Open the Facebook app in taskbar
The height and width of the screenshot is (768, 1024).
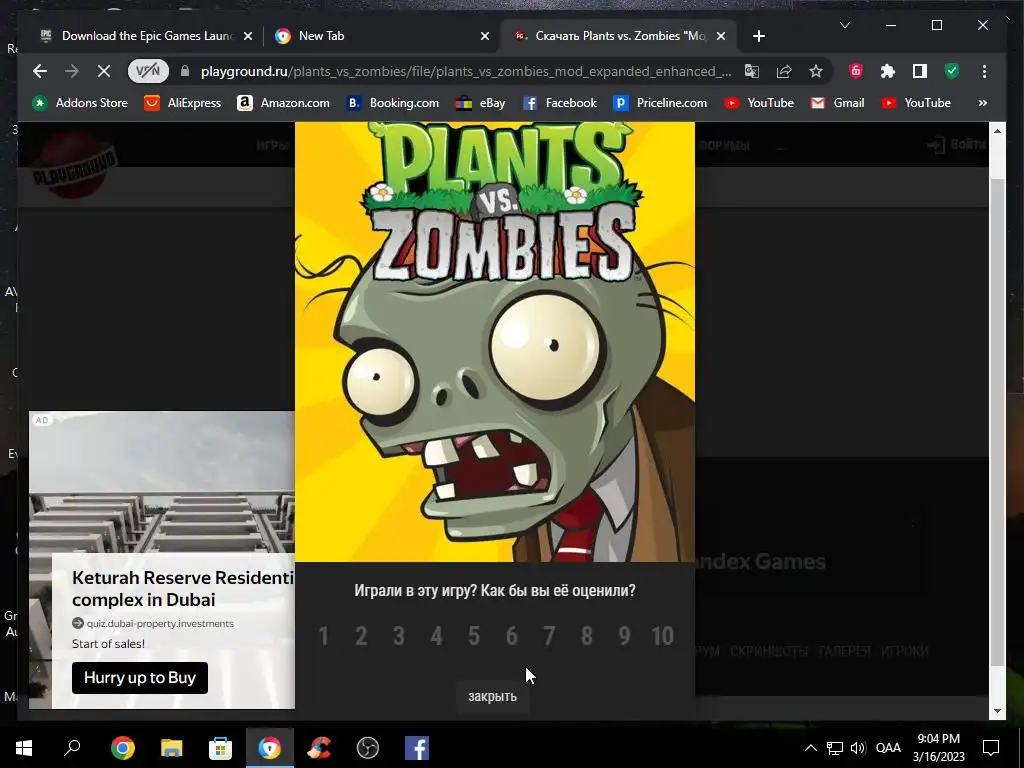pyautogui.click(x=417, y=748)
